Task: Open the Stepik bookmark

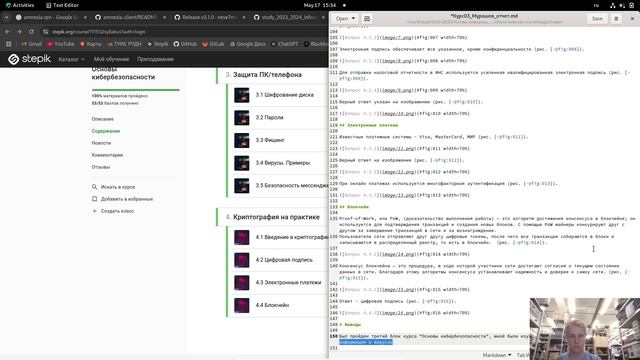Action: pyautogui.click(x=158, y=44)
